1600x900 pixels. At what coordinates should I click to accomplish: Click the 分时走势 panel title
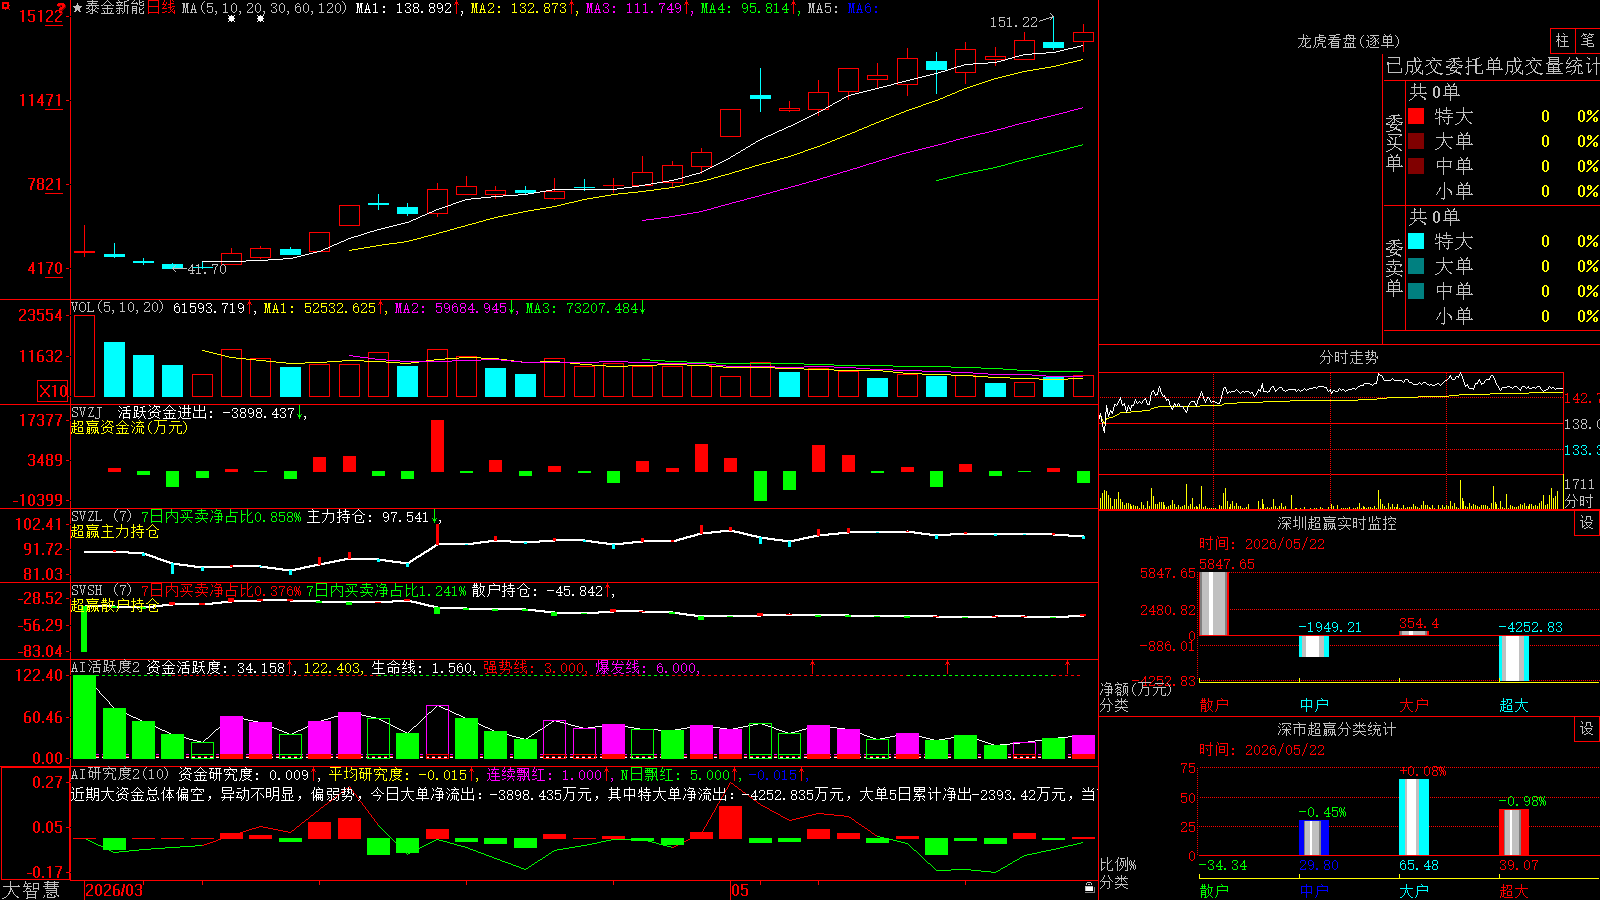(1349, 357)
